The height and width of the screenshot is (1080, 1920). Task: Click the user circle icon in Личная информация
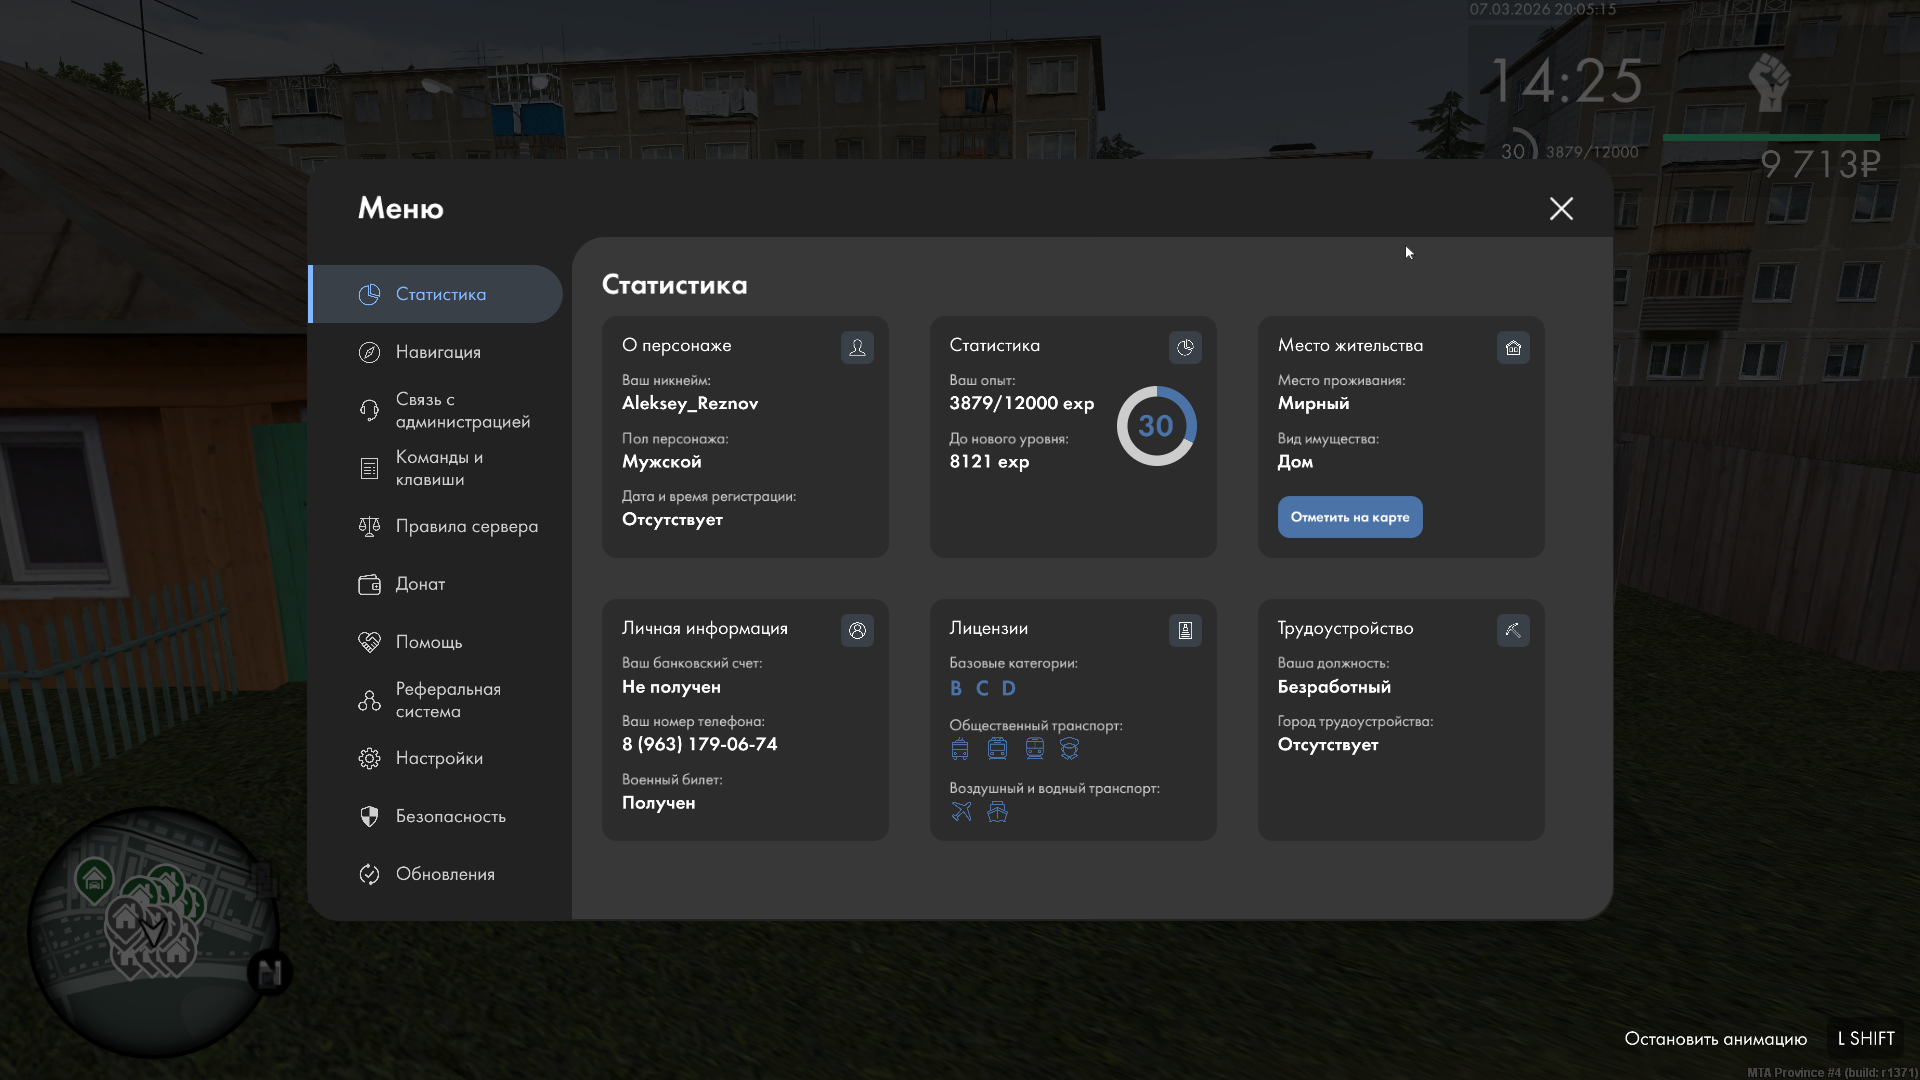click(x=857, y=630)
